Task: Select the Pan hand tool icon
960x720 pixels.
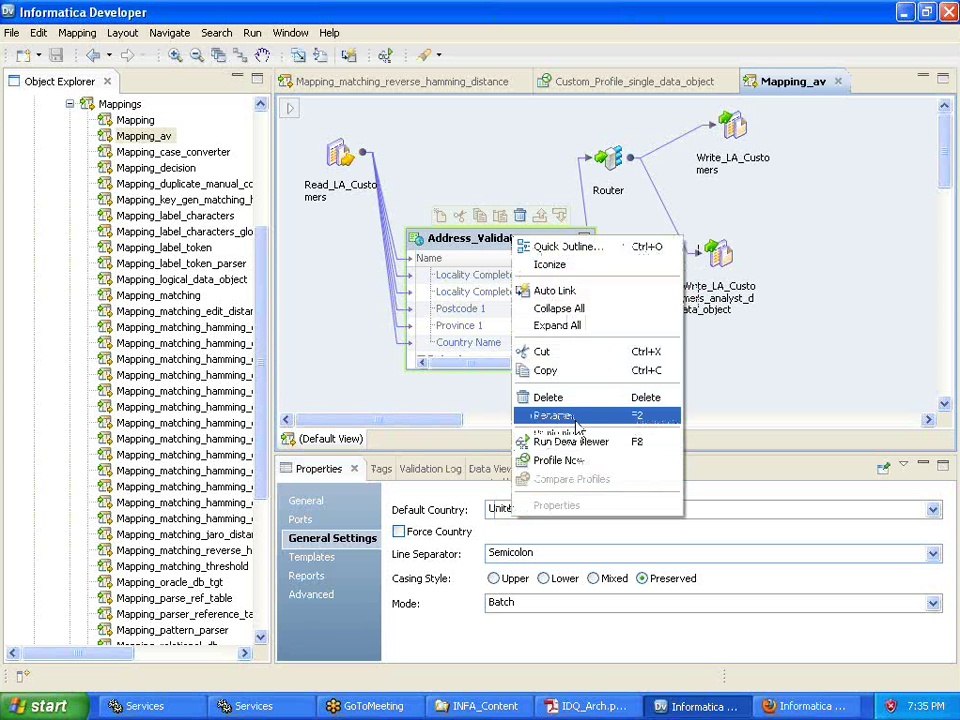Action: pyautogui.click(x=262, y=55)
